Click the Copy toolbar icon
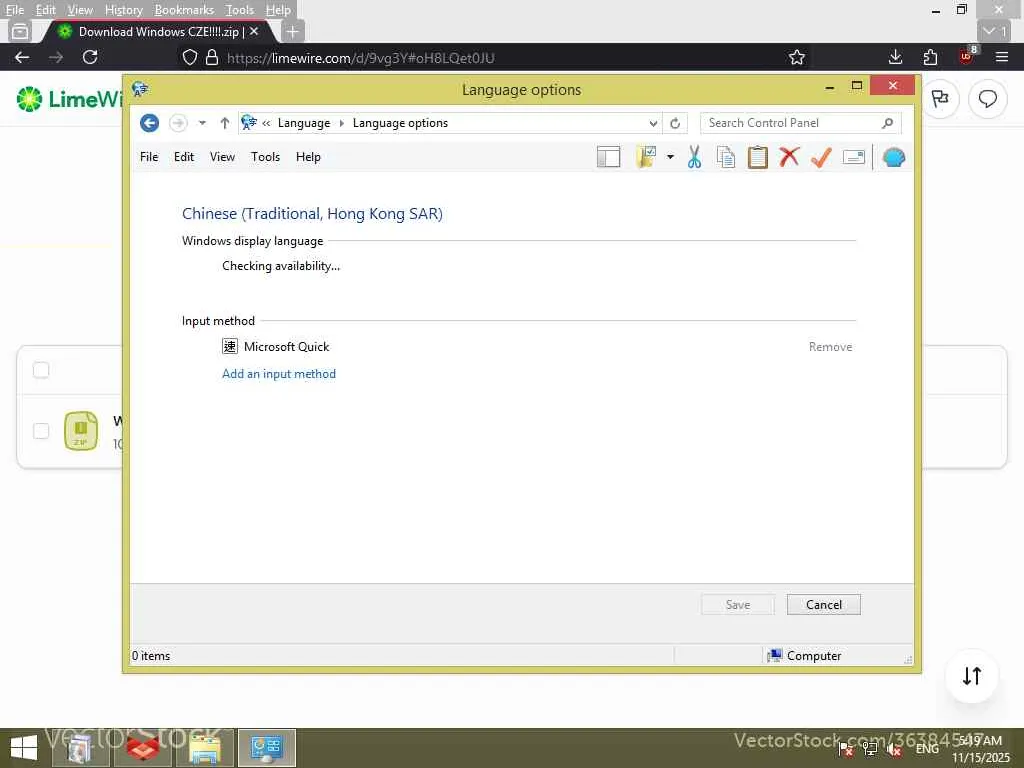 [726, 157]
